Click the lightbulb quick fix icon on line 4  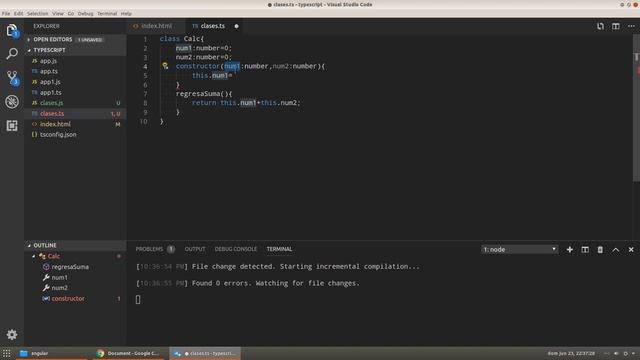click(x=165, y=66)
